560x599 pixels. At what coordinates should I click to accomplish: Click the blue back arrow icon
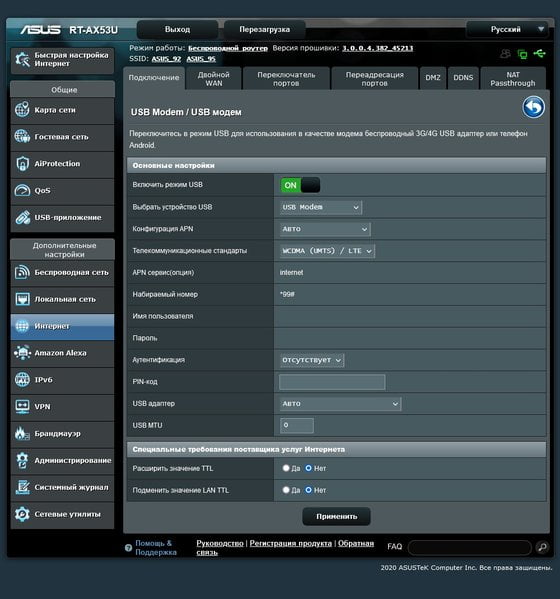point(533,107)
